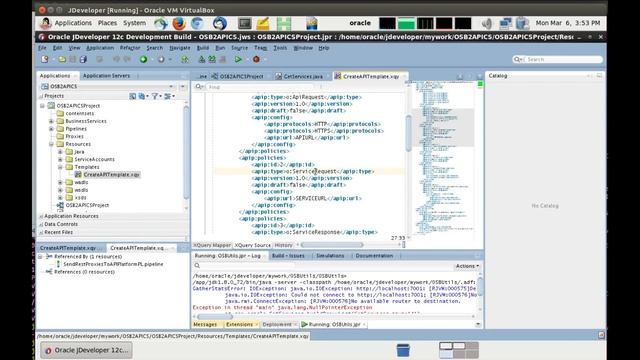Expand the Data Controls section
The image size is (640, 360).
coord(41,224)
